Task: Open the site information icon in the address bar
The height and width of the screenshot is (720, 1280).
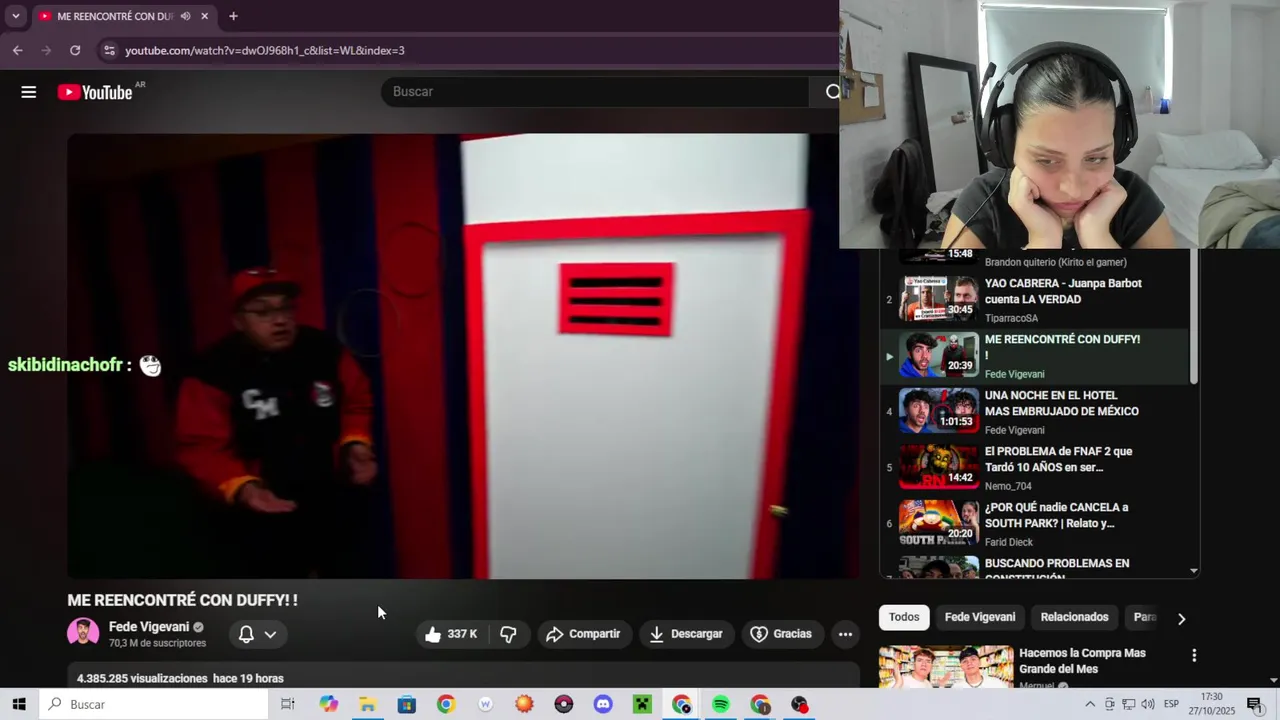Action: click(109, 50)
